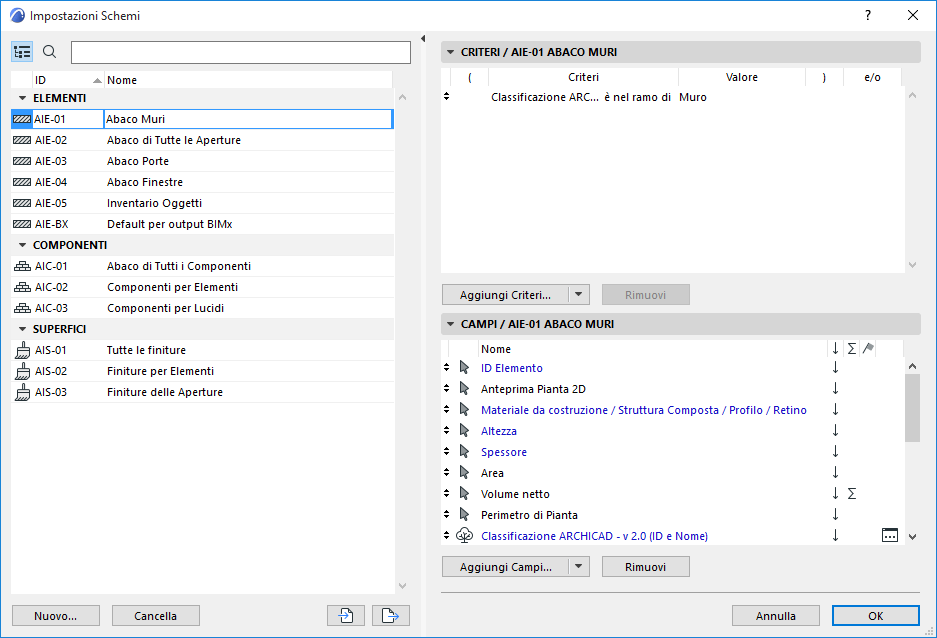Screen dimensions: 937x638
Task: Select the Altezza field
Action: click(498, 431)
